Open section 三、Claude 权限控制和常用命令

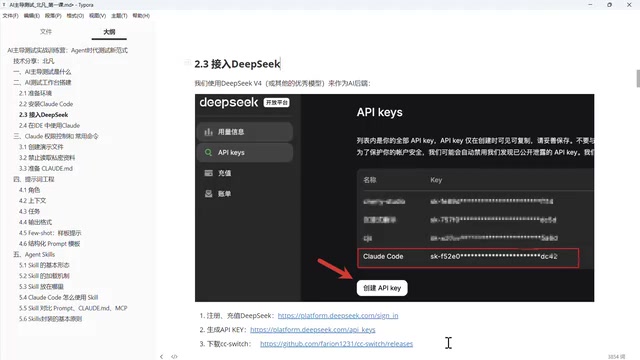click(56, 136)
